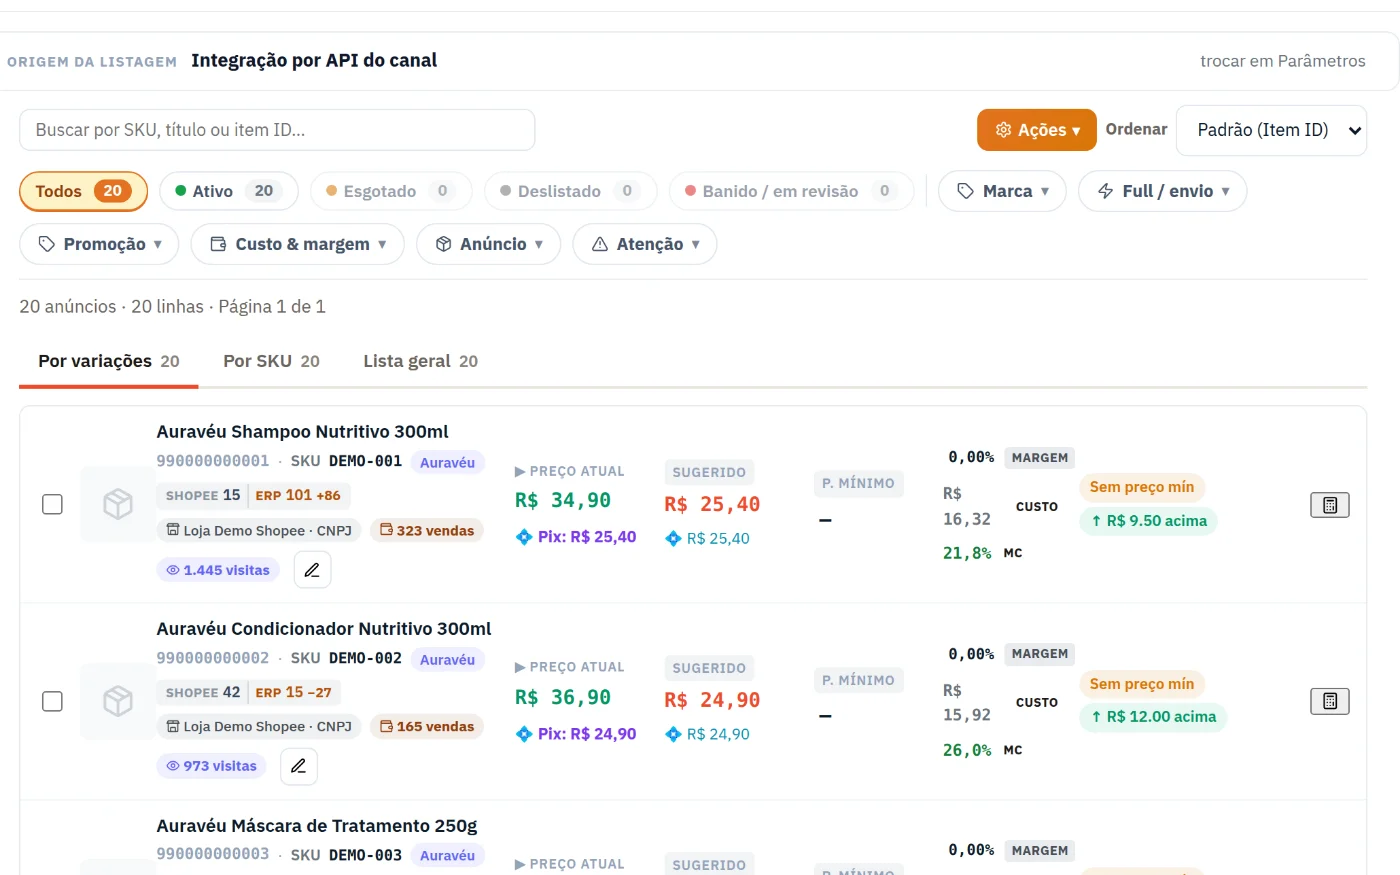Switch to the Por variações tab
The height and width of the screenshot is (875, 1400).
[109, 361]
